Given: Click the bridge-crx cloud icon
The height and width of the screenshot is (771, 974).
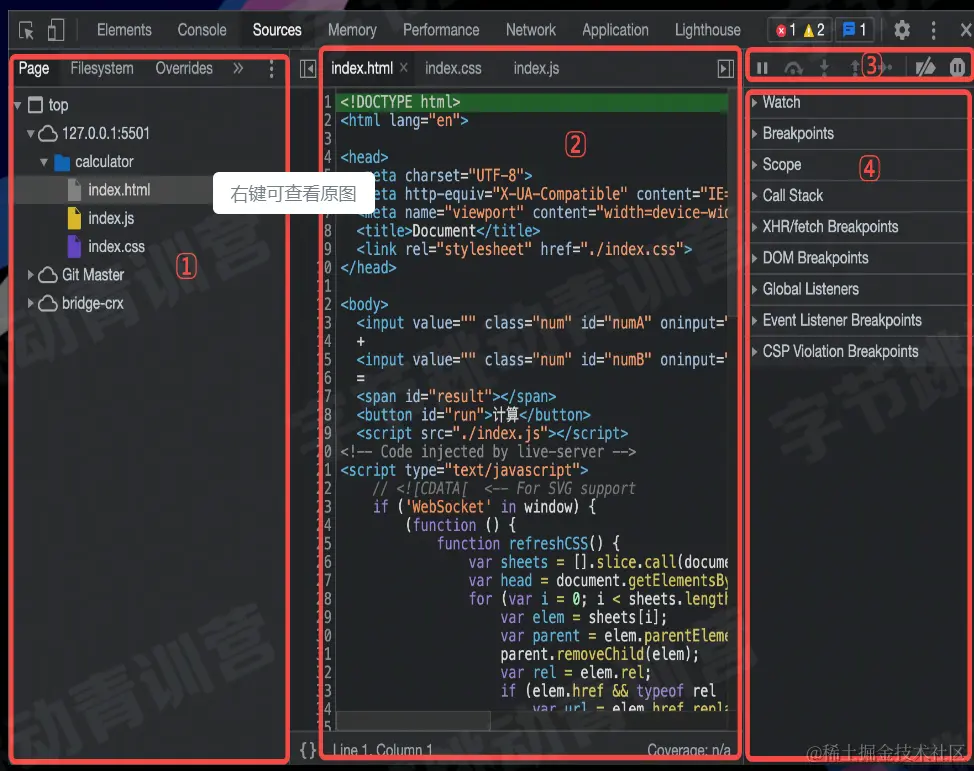Looking at the screenshot, I should [48, 304].
